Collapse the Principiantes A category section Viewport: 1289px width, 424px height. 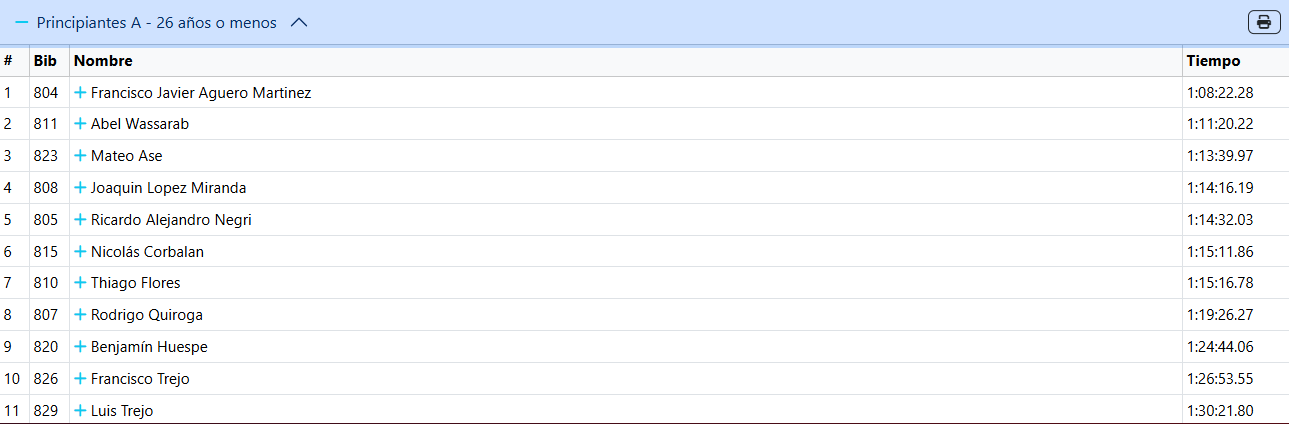point(298,23)
